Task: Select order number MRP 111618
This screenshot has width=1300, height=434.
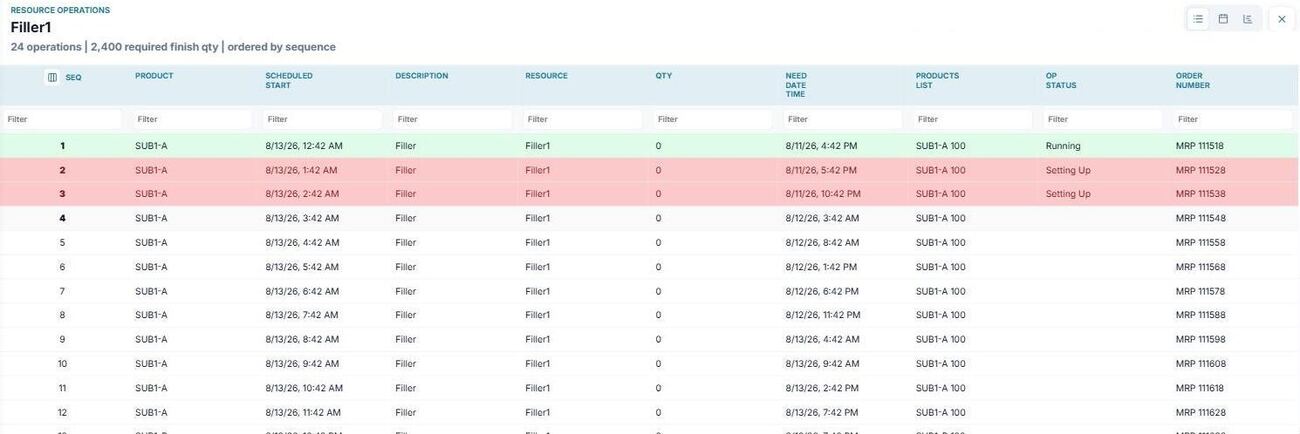Action: 1199,388
